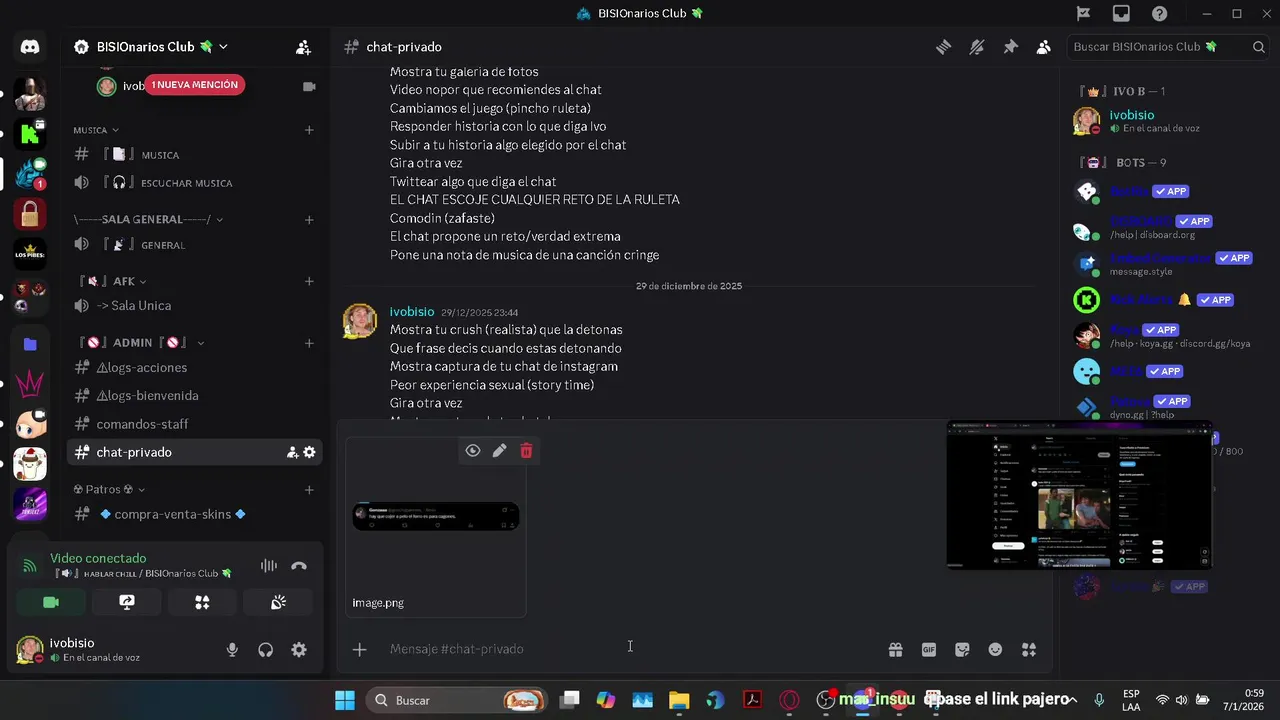Screen dimensions: 1280x720
Task: Open apps launcher icon in message bar
Action: coord(1029,649)
